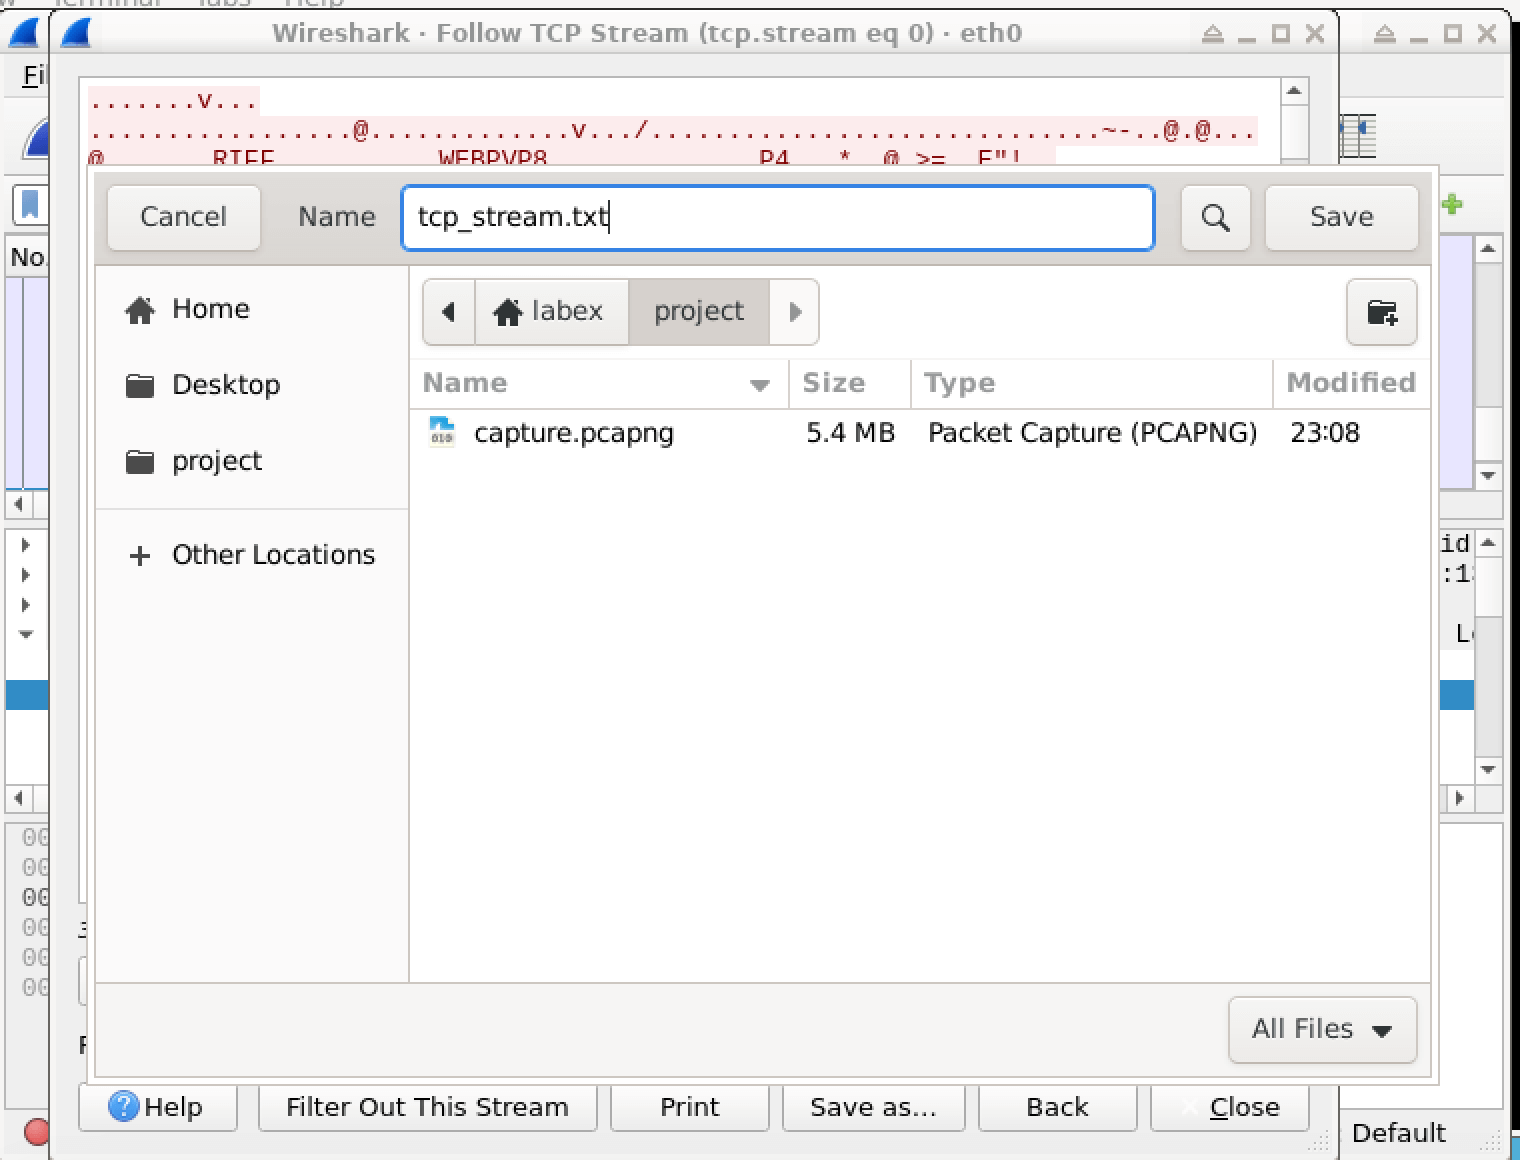Viewport: 1520px width, 1160px height.
Task: Expand second packet detail tree arrow
Action: (26, 575)
